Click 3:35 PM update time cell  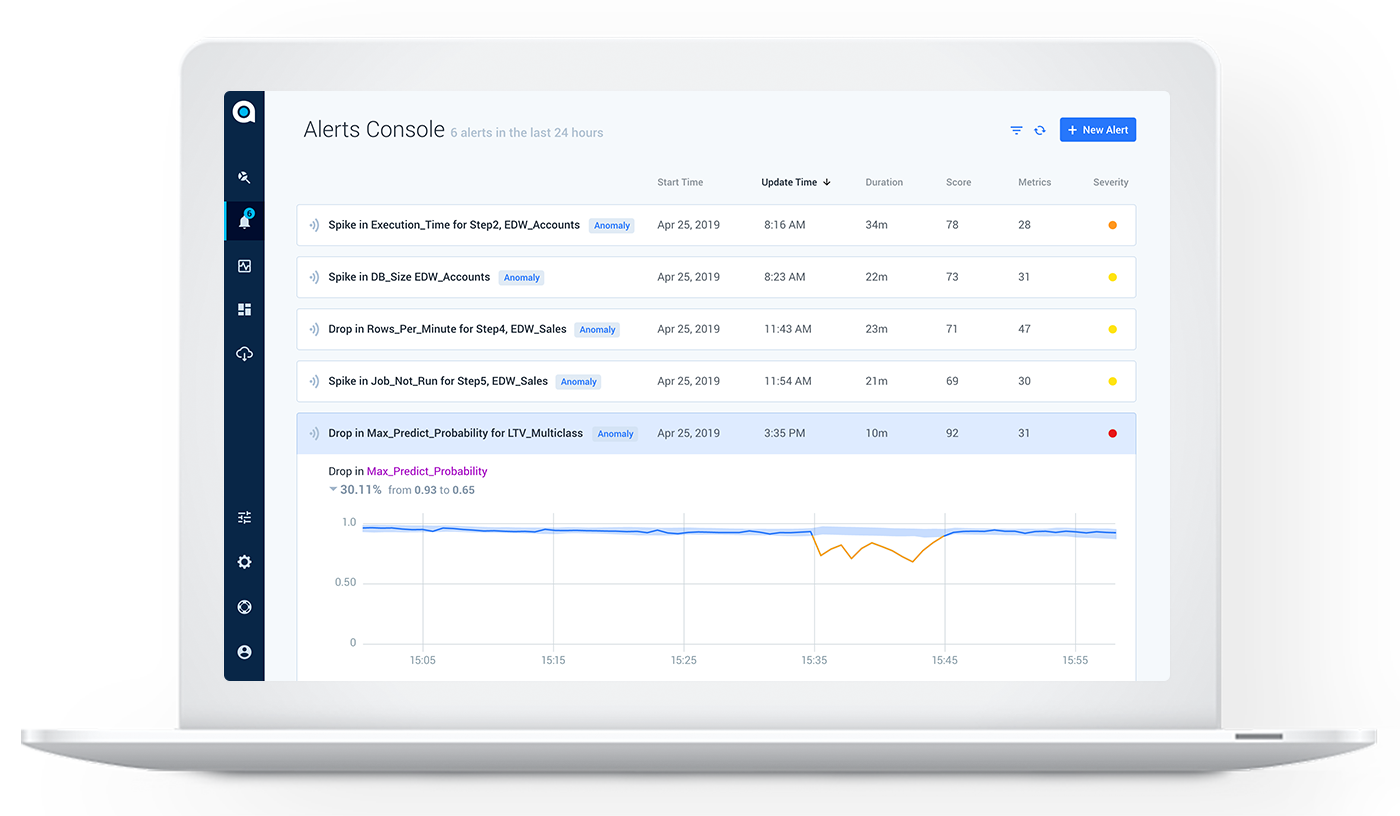point(784,433)
